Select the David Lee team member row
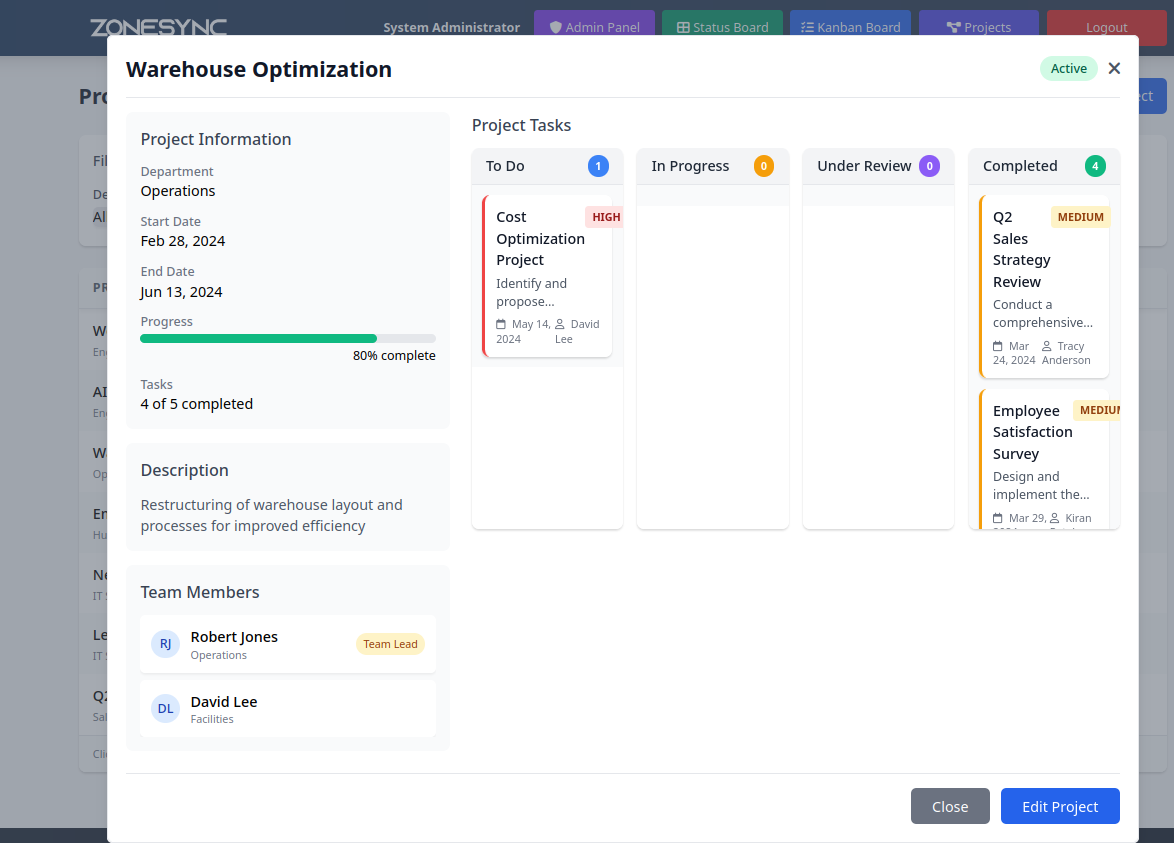 click(x=288, y=709)
